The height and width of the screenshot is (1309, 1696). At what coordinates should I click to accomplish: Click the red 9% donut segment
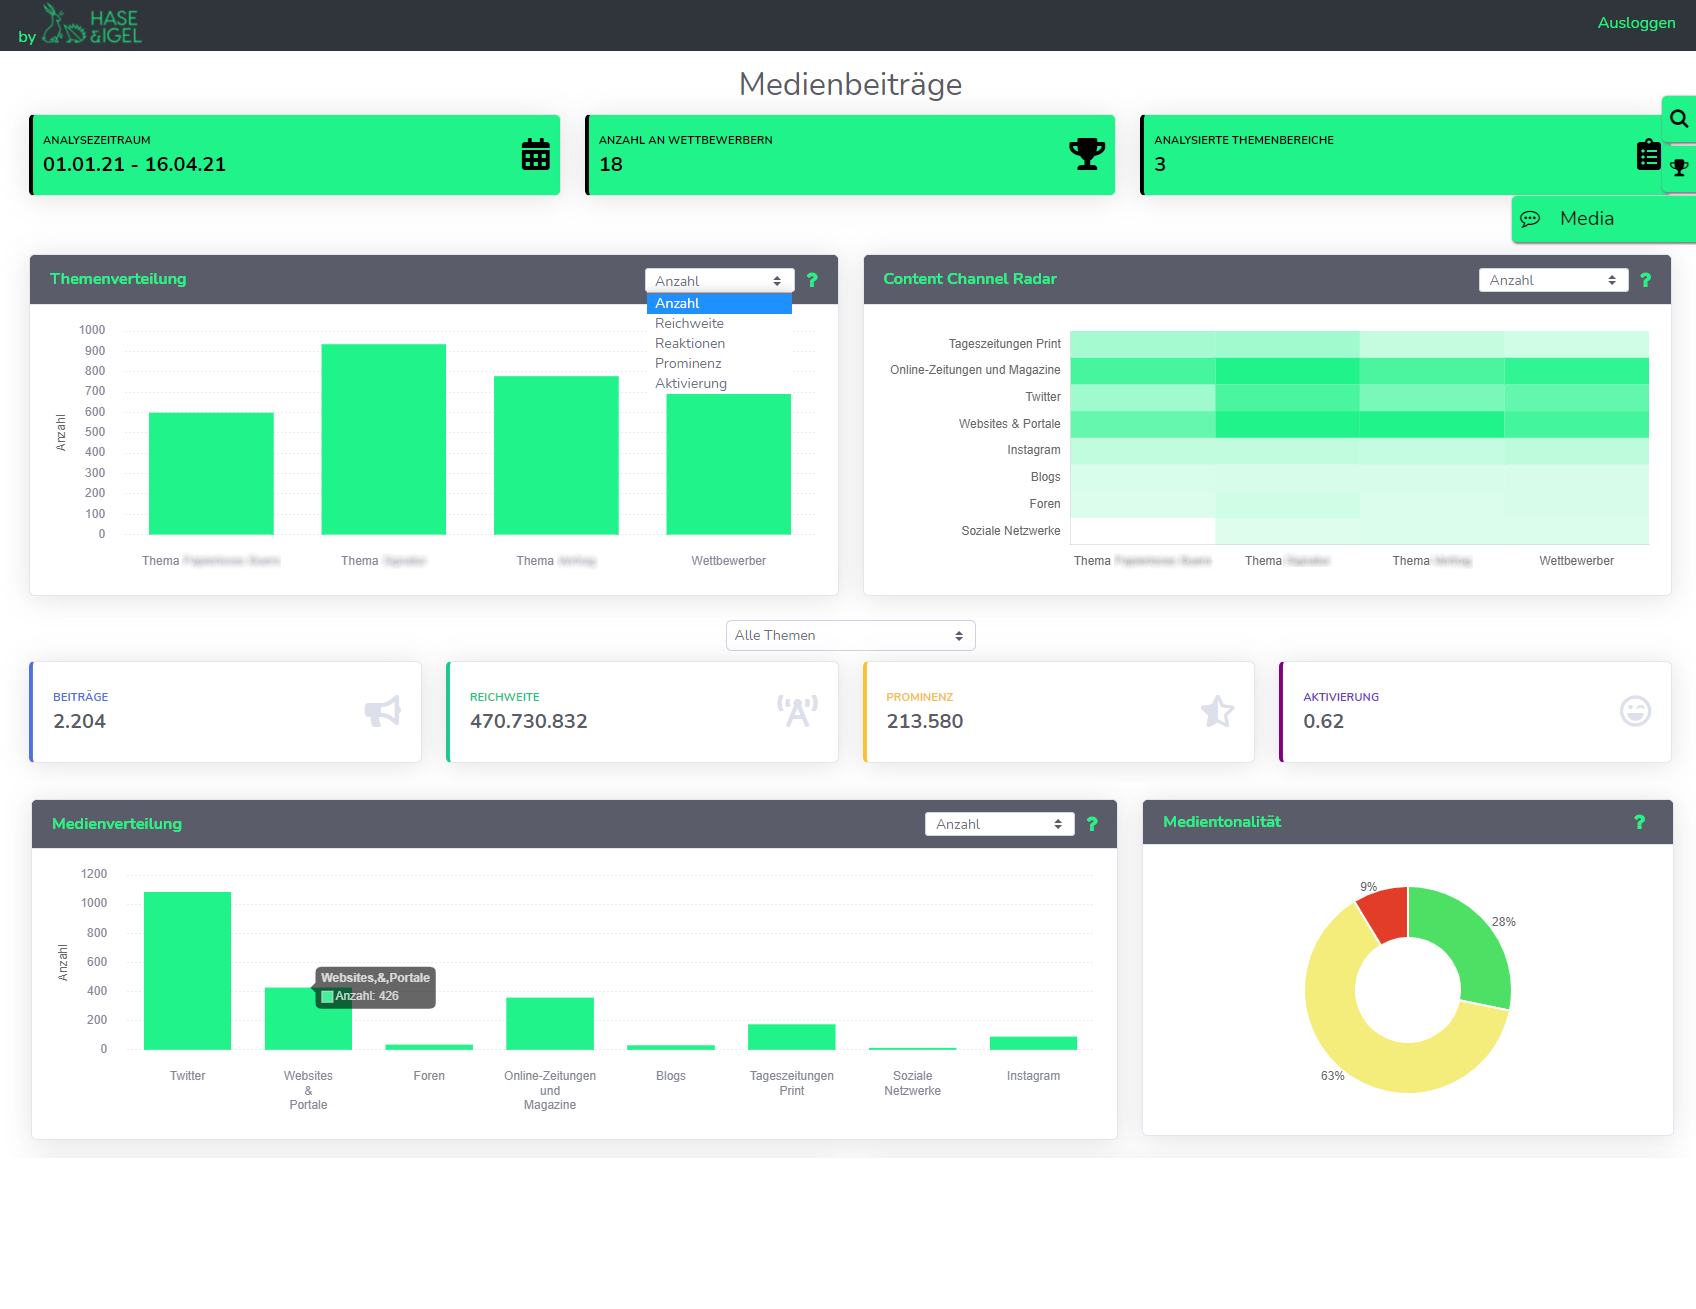tap(1387, 912)
